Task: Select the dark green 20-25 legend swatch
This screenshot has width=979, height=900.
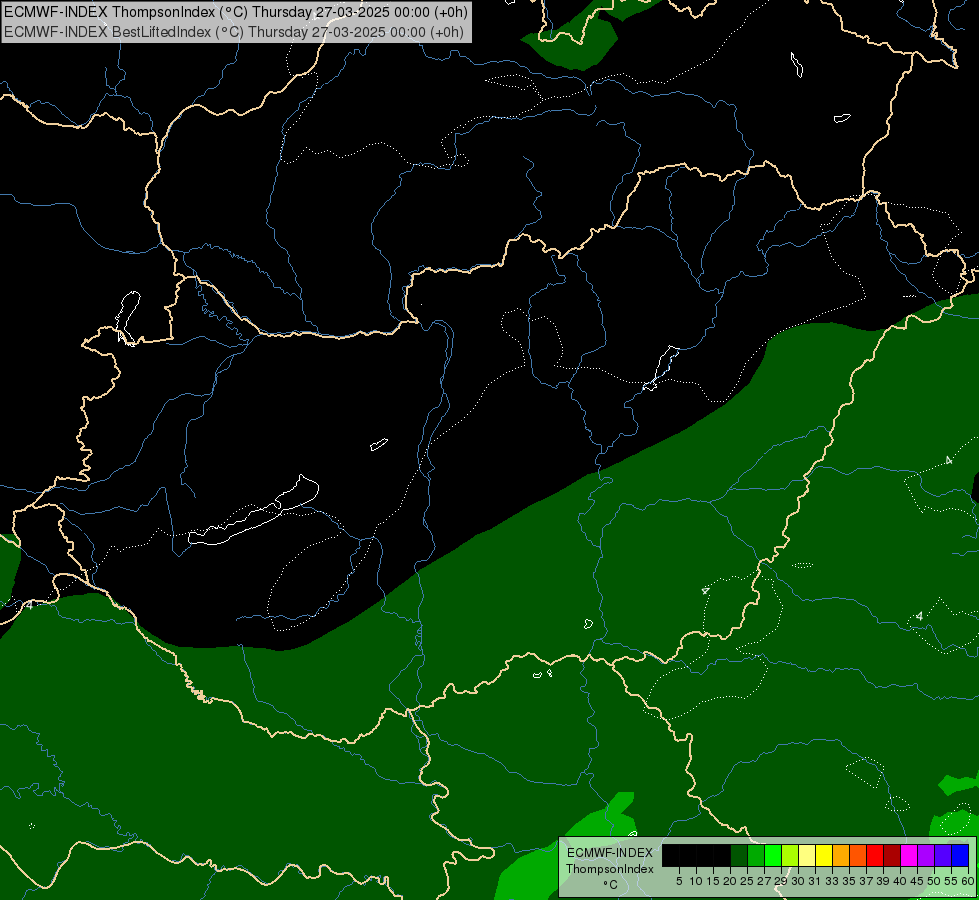Action: point(739,855)
